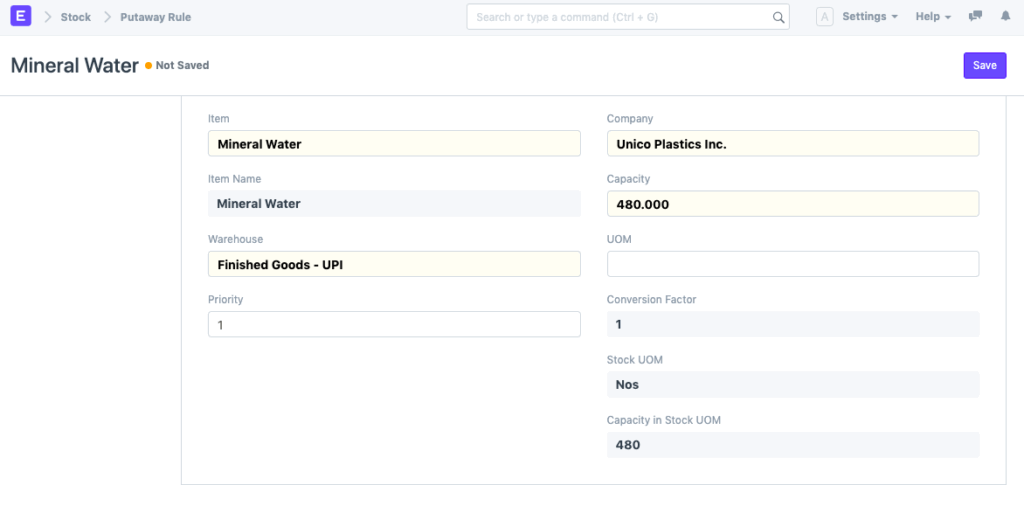Expand the Help dropdown menu
The height and width of the screenshot is (506, 1024).
point(932,17)
